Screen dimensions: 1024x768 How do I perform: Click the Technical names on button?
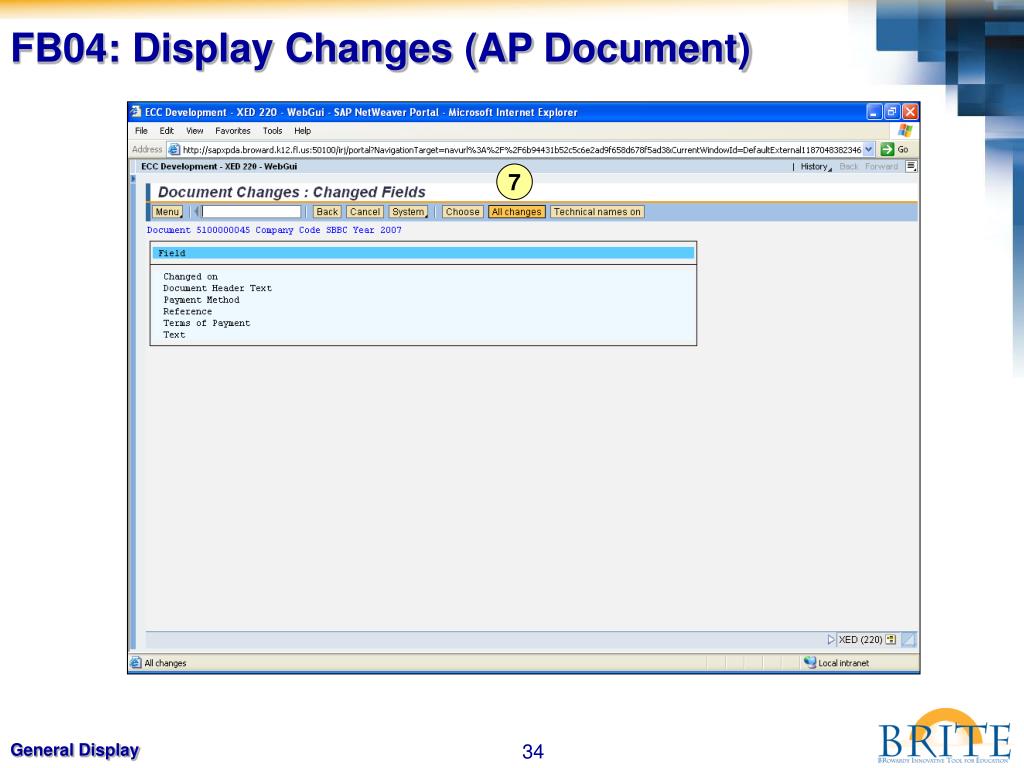pyautogui.click(x=597, y=212)
